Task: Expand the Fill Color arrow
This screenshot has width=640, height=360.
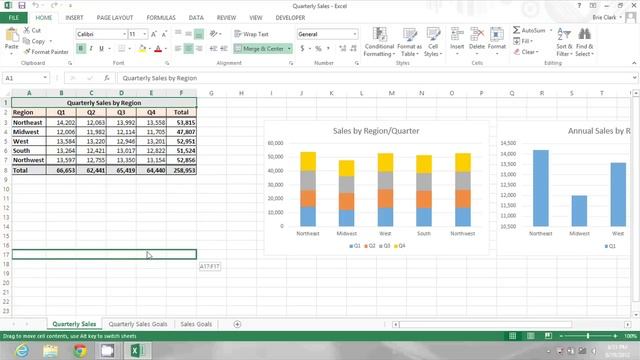Action: (149, 49)
